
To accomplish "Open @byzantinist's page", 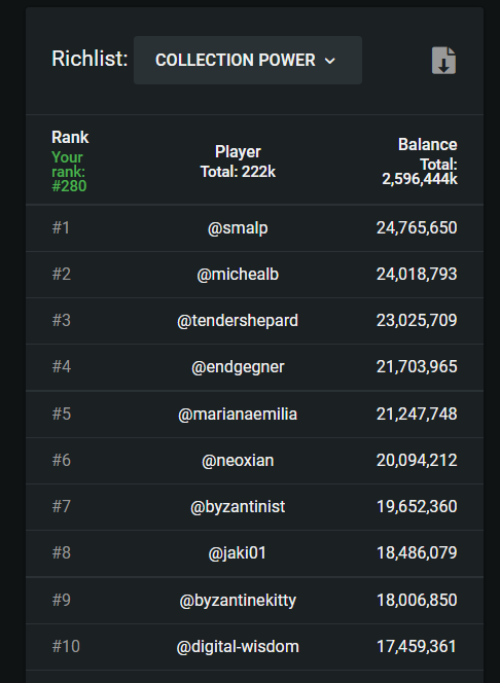I will click(x=238, y=507).
